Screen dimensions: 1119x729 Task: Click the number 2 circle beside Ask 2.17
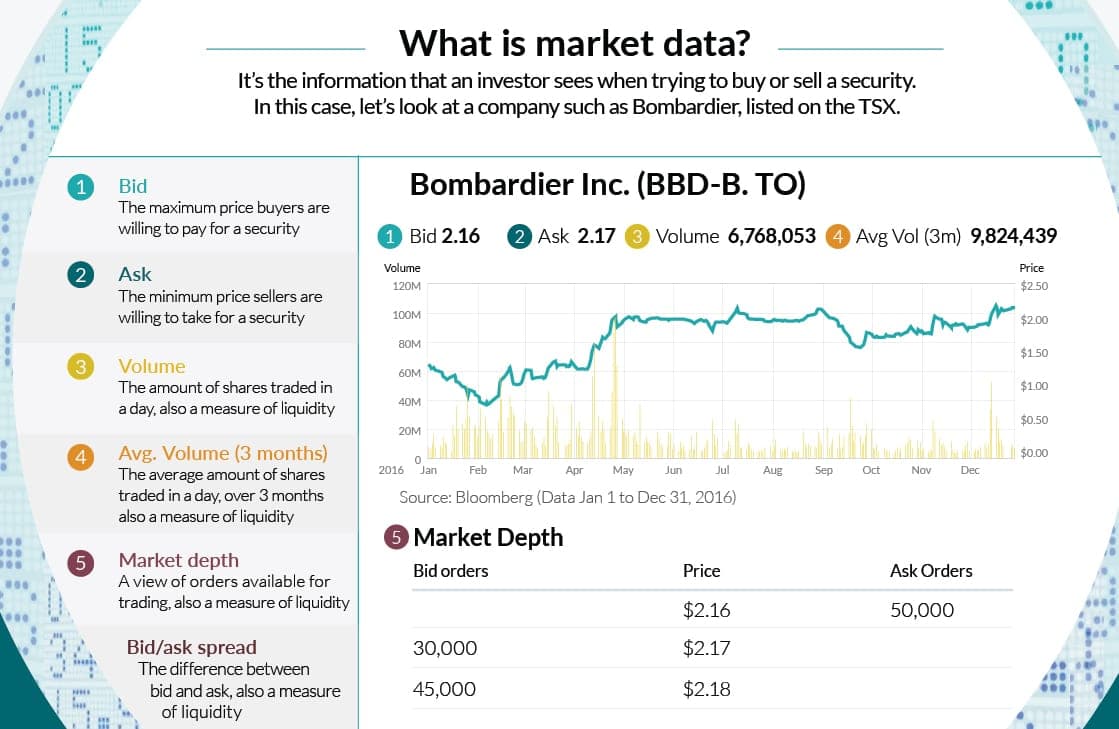click(520, 237)
